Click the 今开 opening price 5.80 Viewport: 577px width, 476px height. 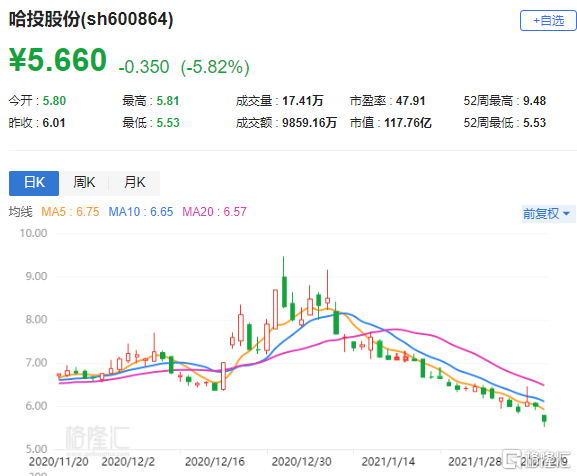click(54, 101)
